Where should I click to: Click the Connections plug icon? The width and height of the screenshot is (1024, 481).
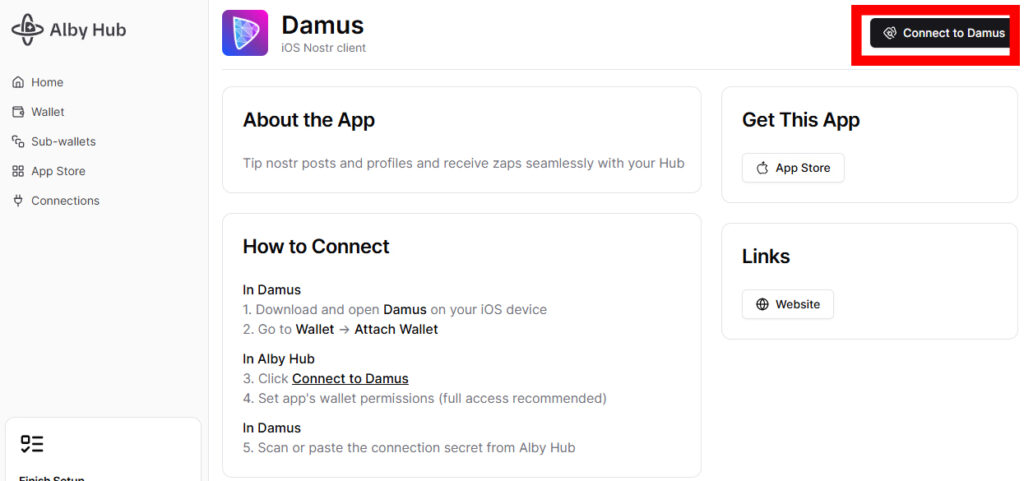18,200
